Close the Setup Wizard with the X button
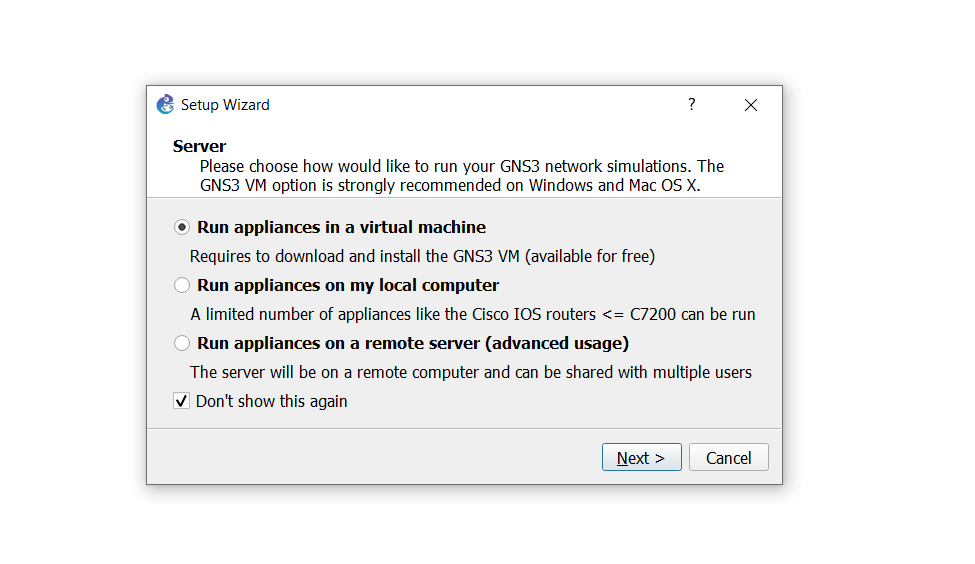The height and width of the screenshot is (564, 975). point(751,105)
